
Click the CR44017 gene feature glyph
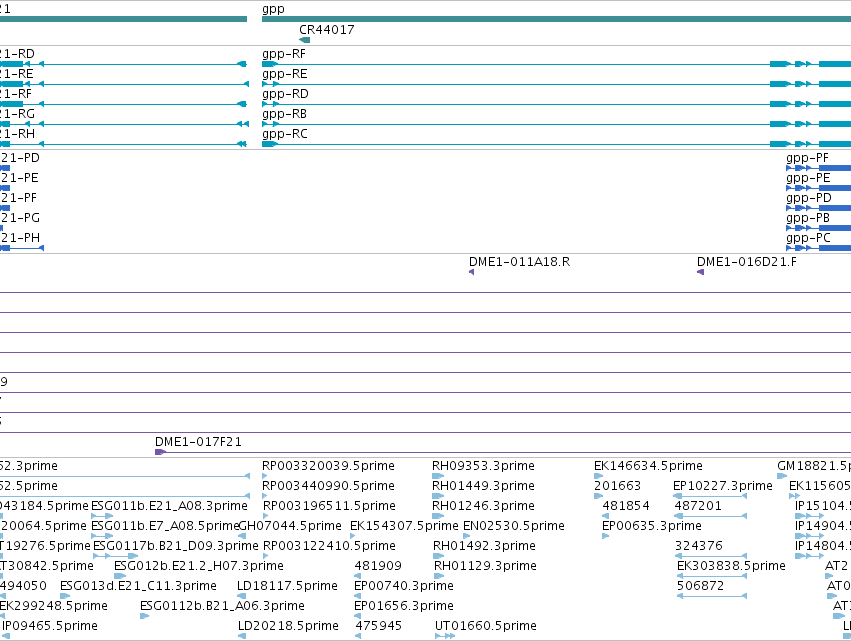tap(304, 40)
